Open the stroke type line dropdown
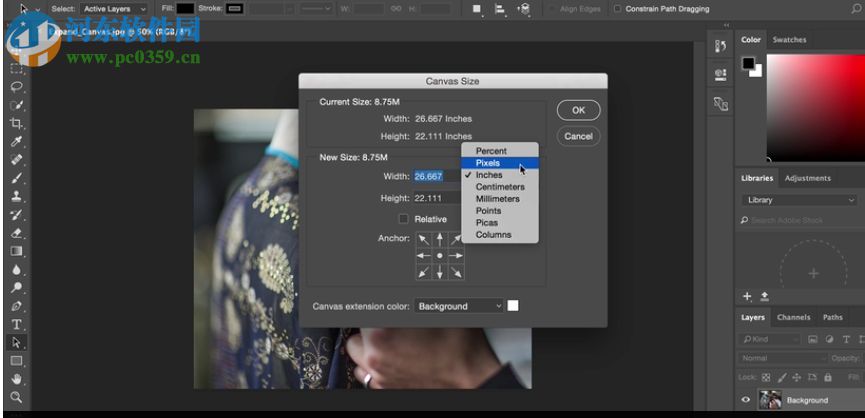 pos(318,9)
